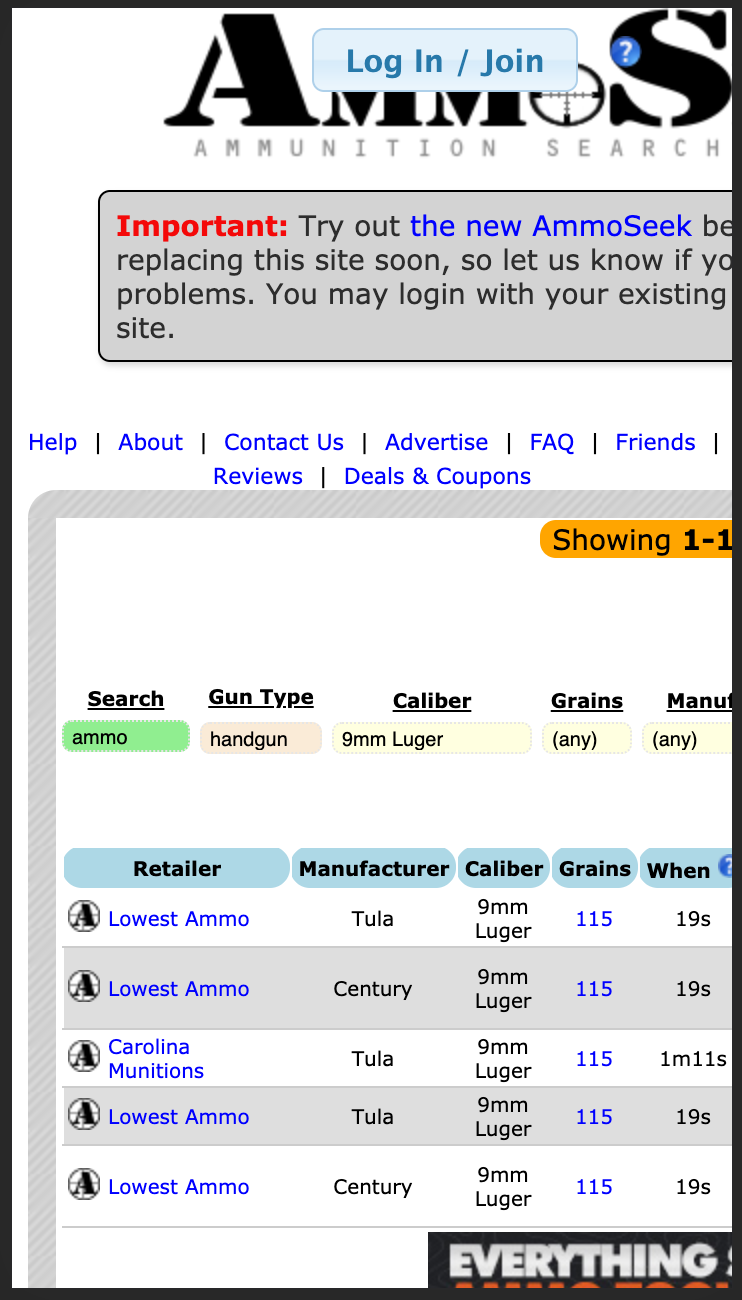The width and height of the screenshot is (742, 1300).
Task: Open Lowest Ammo link in second Tula row
Action: [179, 1116]
